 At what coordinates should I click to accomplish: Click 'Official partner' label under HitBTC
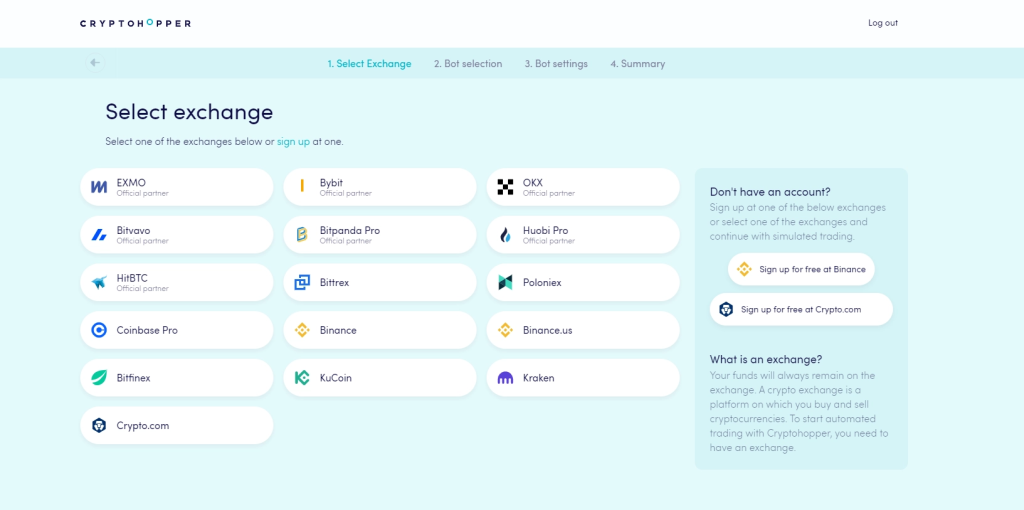click(x=142, y=289)
